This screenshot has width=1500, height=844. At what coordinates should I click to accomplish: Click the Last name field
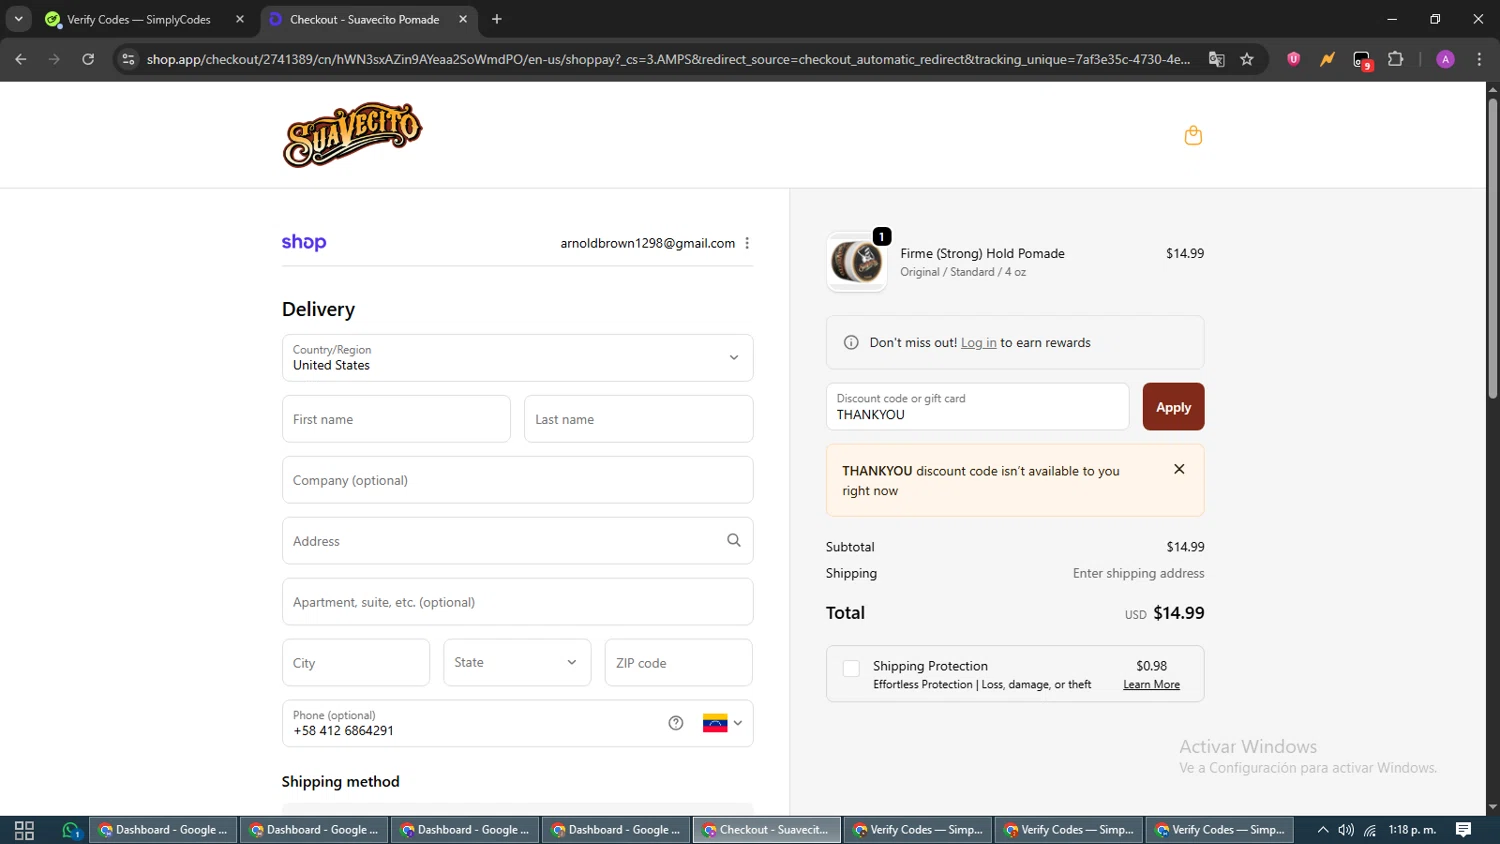[638, 419]
